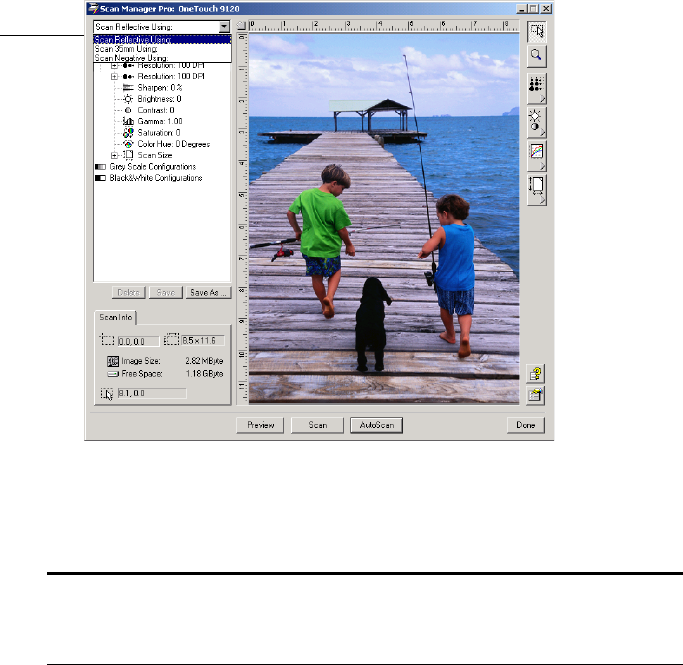Click the 1.18 GByte free space value
683x665 pixels.
click(x=204, y=374)
